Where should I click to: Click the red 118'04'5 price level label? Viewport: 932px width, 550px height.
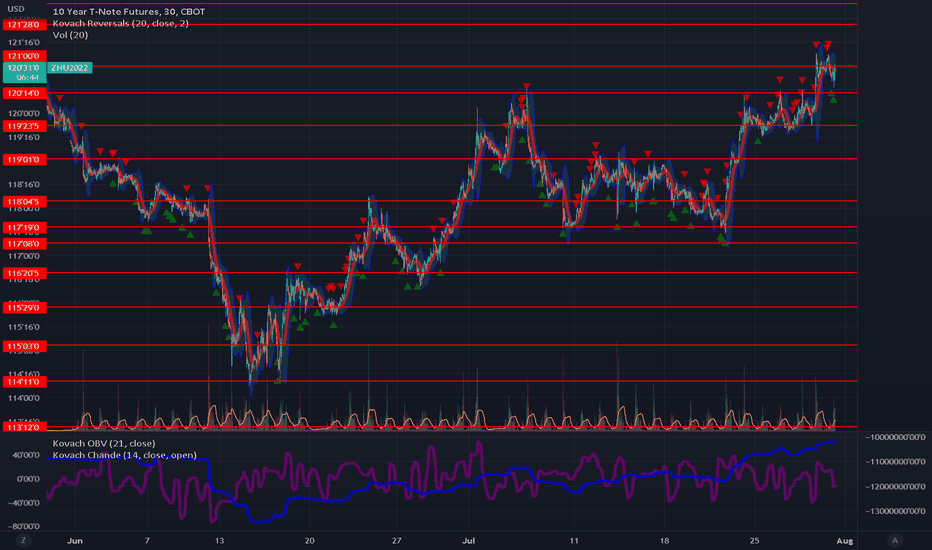click(x=24, y=202)
